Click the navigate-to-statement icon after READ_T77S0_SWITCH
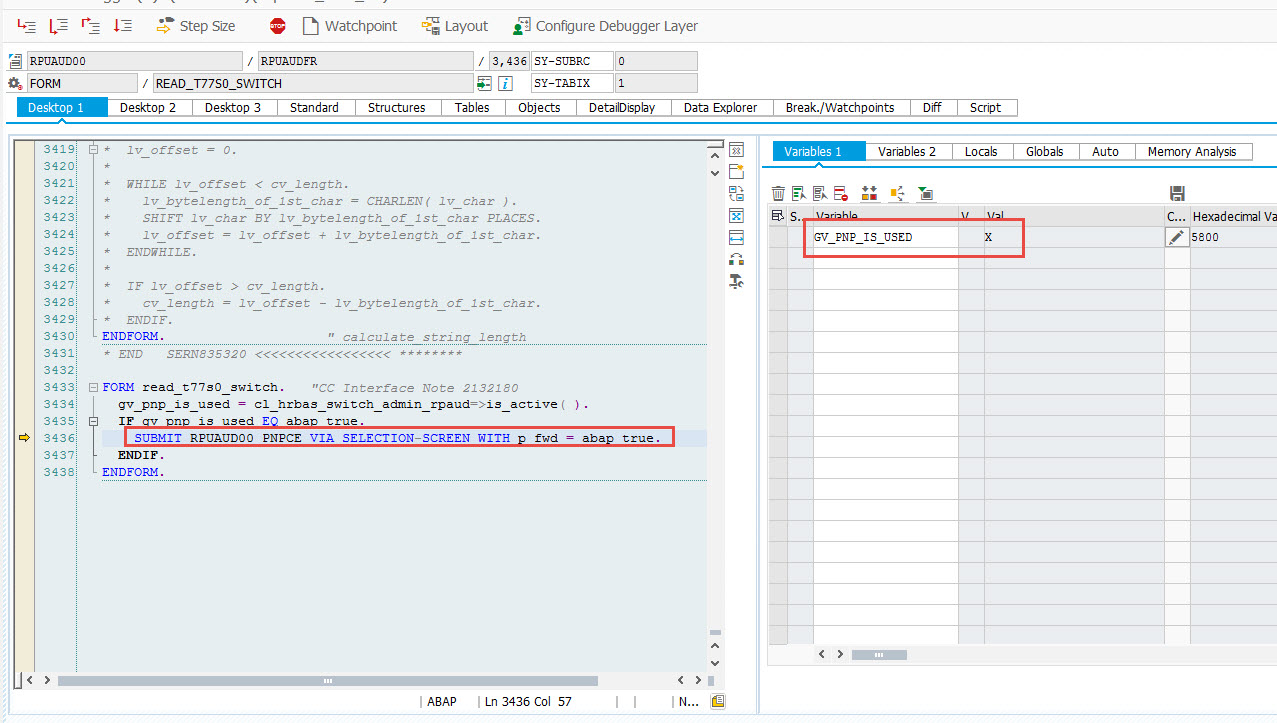Viewport: 1277px width, 723px height. (485, 83)
